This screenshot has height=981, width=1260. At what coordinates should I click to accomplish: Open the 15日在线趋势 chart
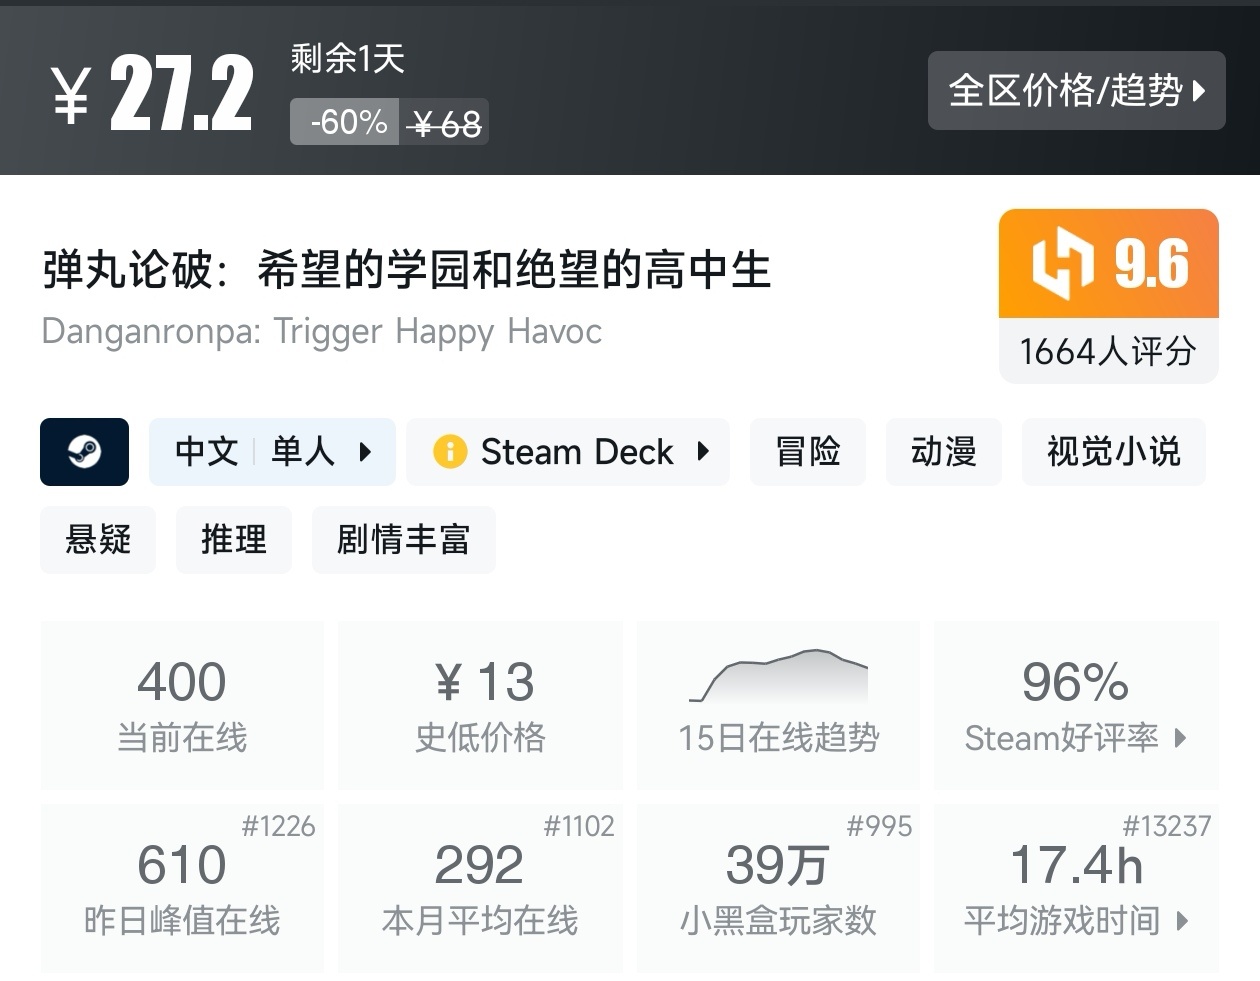tap(778, 705)
